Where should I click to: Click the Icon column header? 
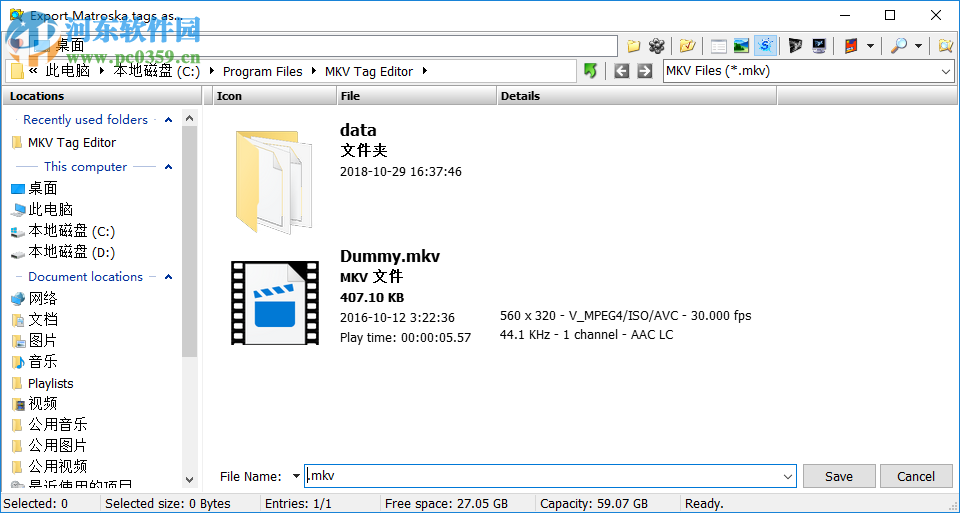click(x=275, y=96)
